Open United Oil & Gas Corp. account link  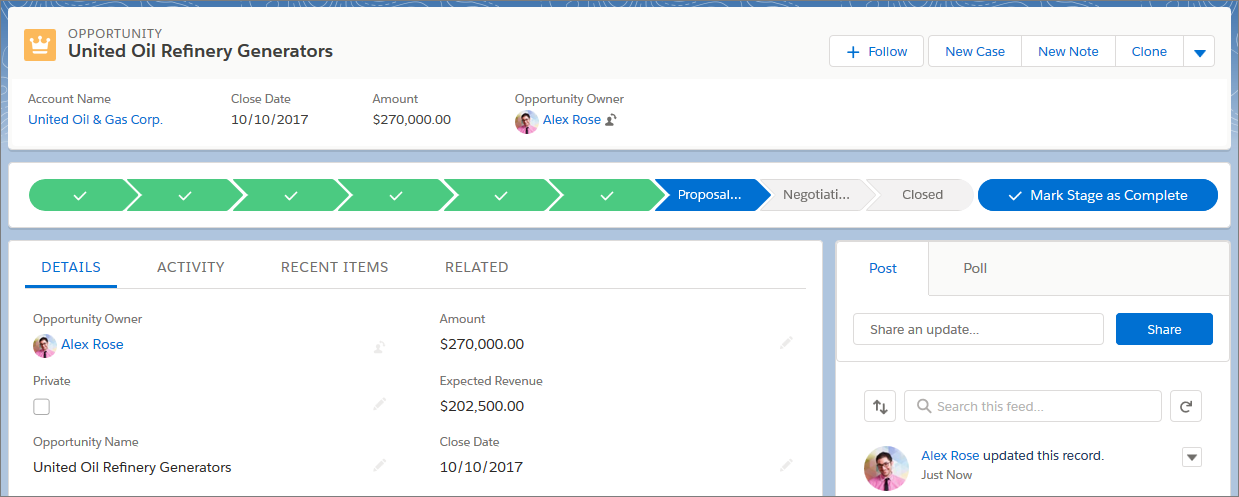coord(95,119)
